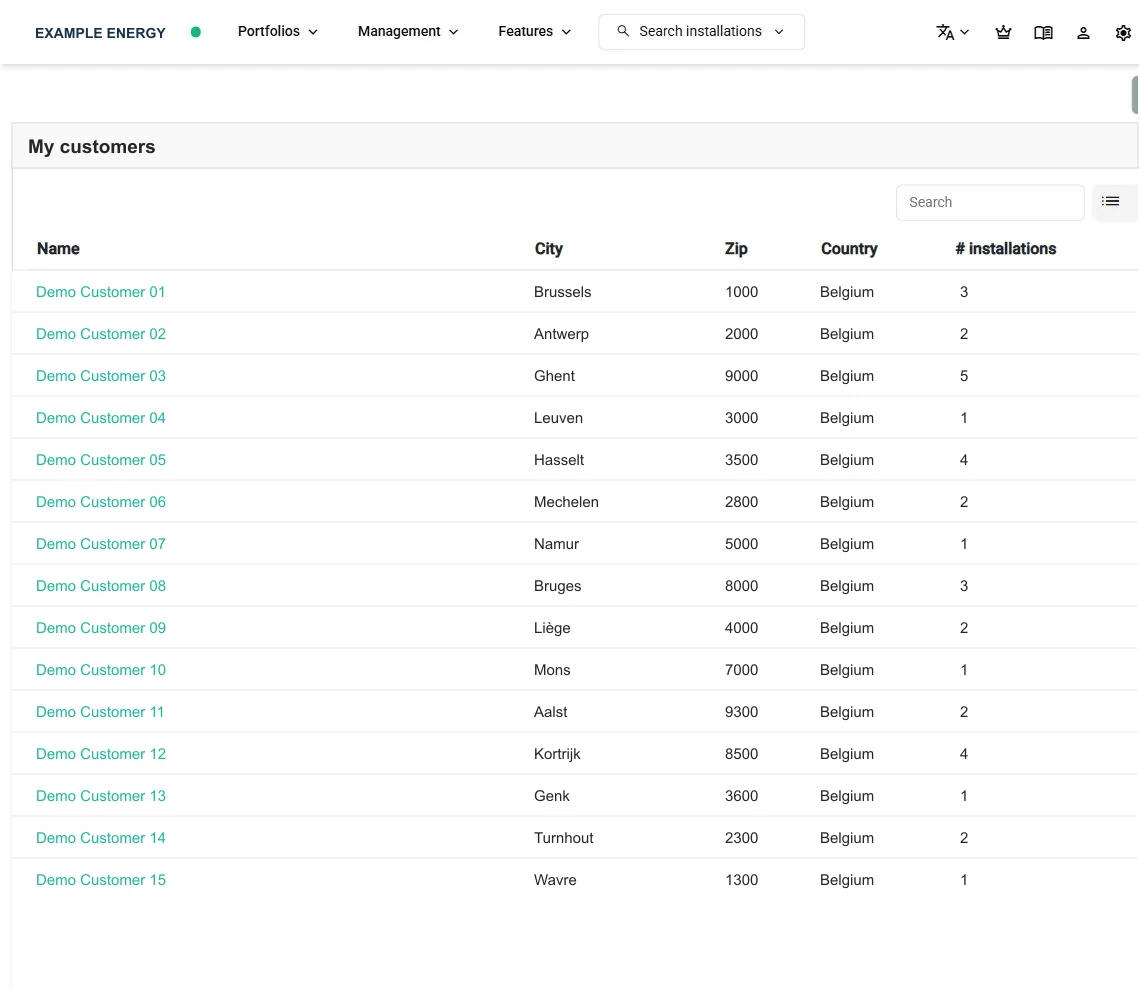This screenshot has height=990, width=1140.
Task: Open Demo Customer 05
Action: pyautogui.click(x=101, y=460)
